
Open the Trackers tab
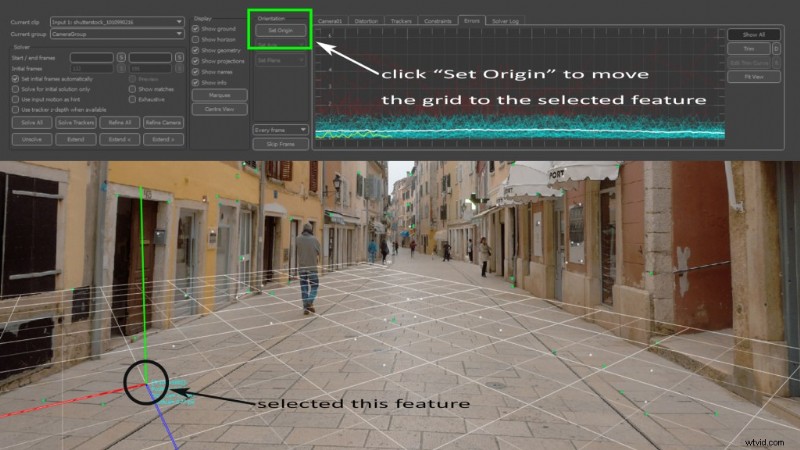coord(401,21)
